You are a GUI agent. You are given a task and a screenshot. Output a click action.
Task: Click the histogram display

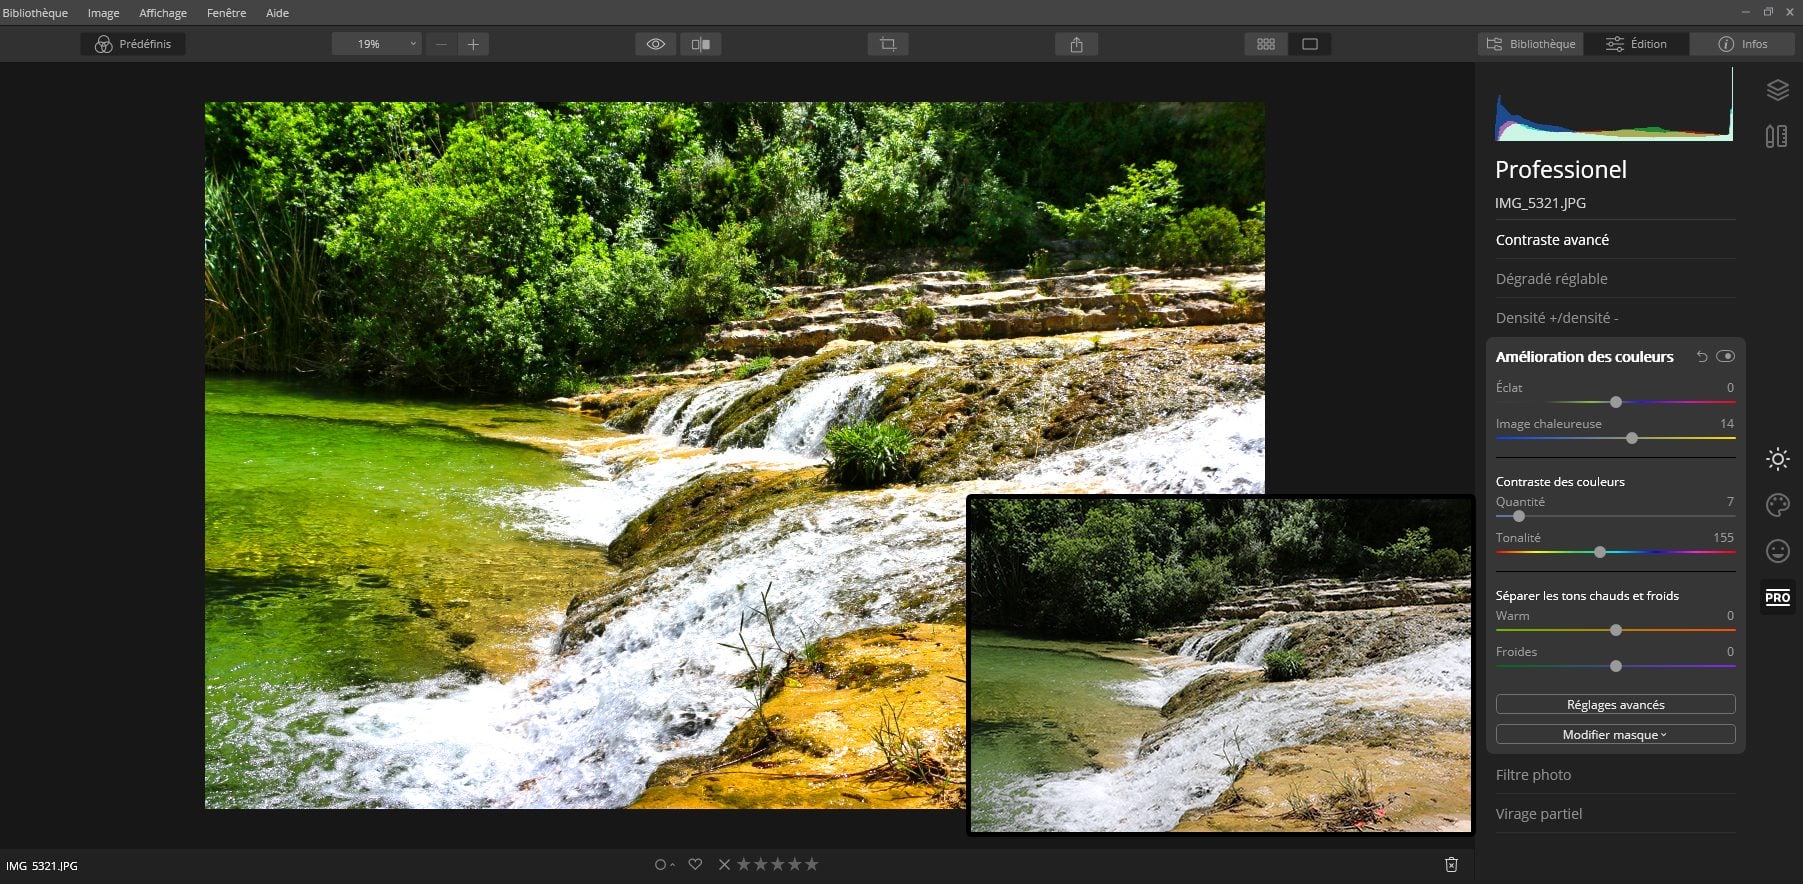pos(1614,104)
